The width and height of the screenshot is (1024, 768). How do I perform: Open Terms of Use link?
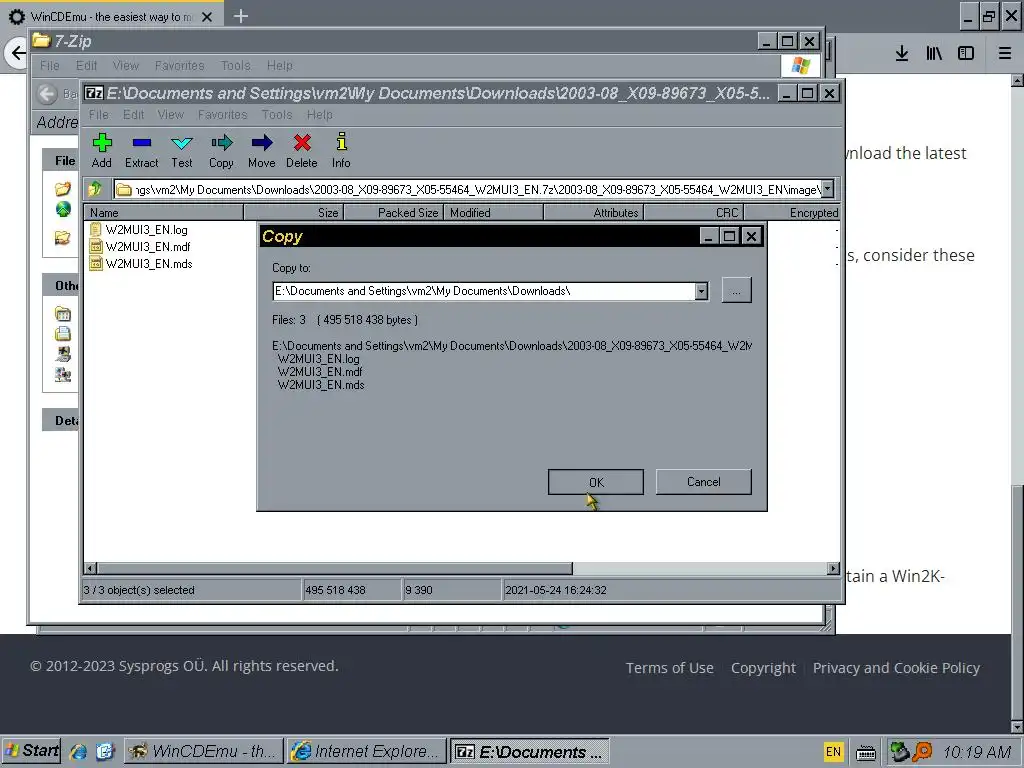click(669, 667)
